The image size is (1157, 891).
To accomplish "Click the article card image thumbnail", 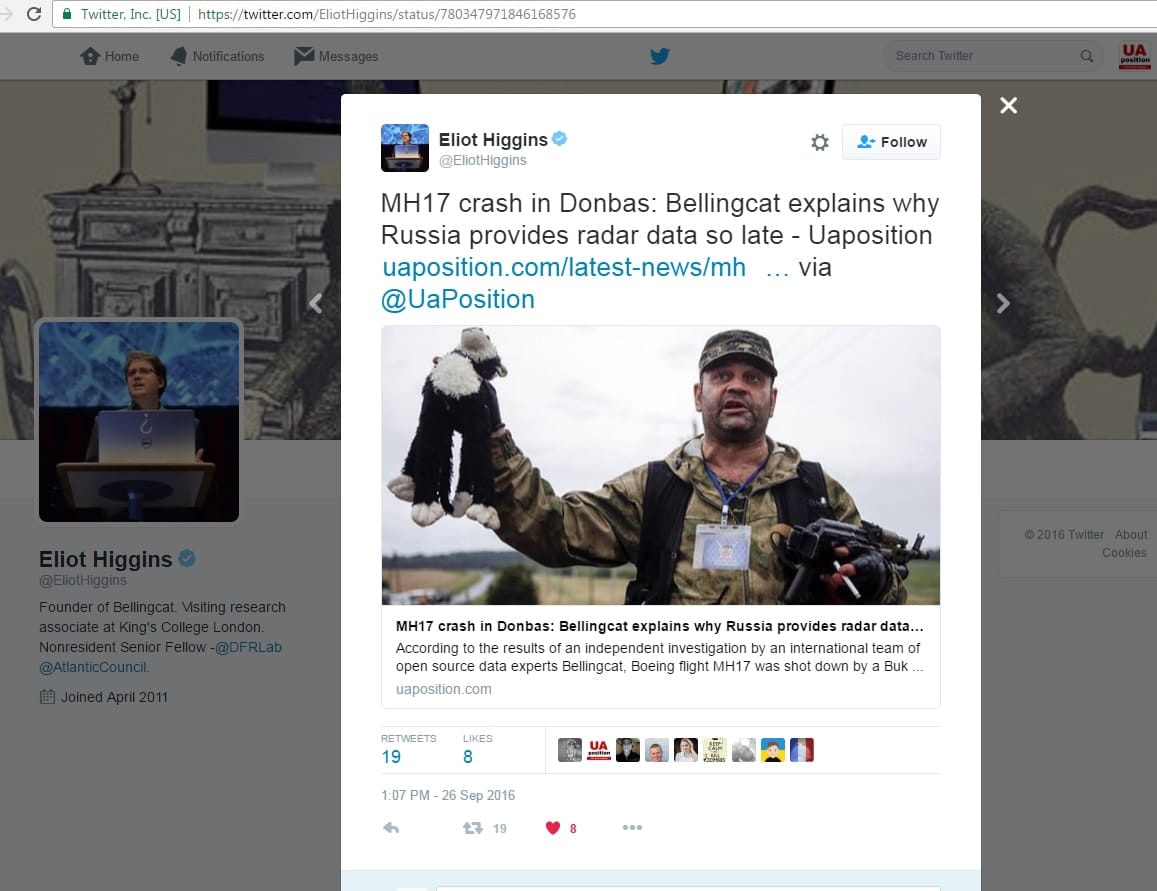I will coord(660,465).
